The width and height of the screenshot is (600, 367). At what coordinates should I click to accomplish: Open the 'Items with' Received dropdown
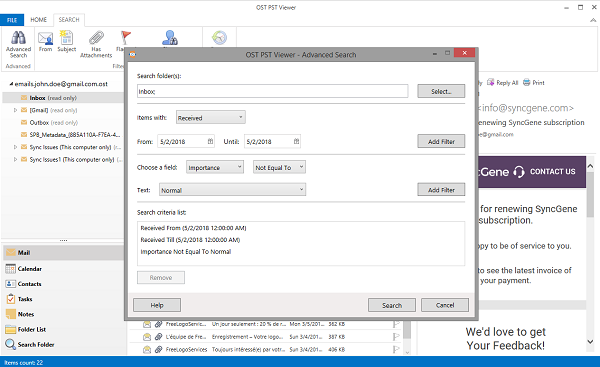[x=210, y=117]
